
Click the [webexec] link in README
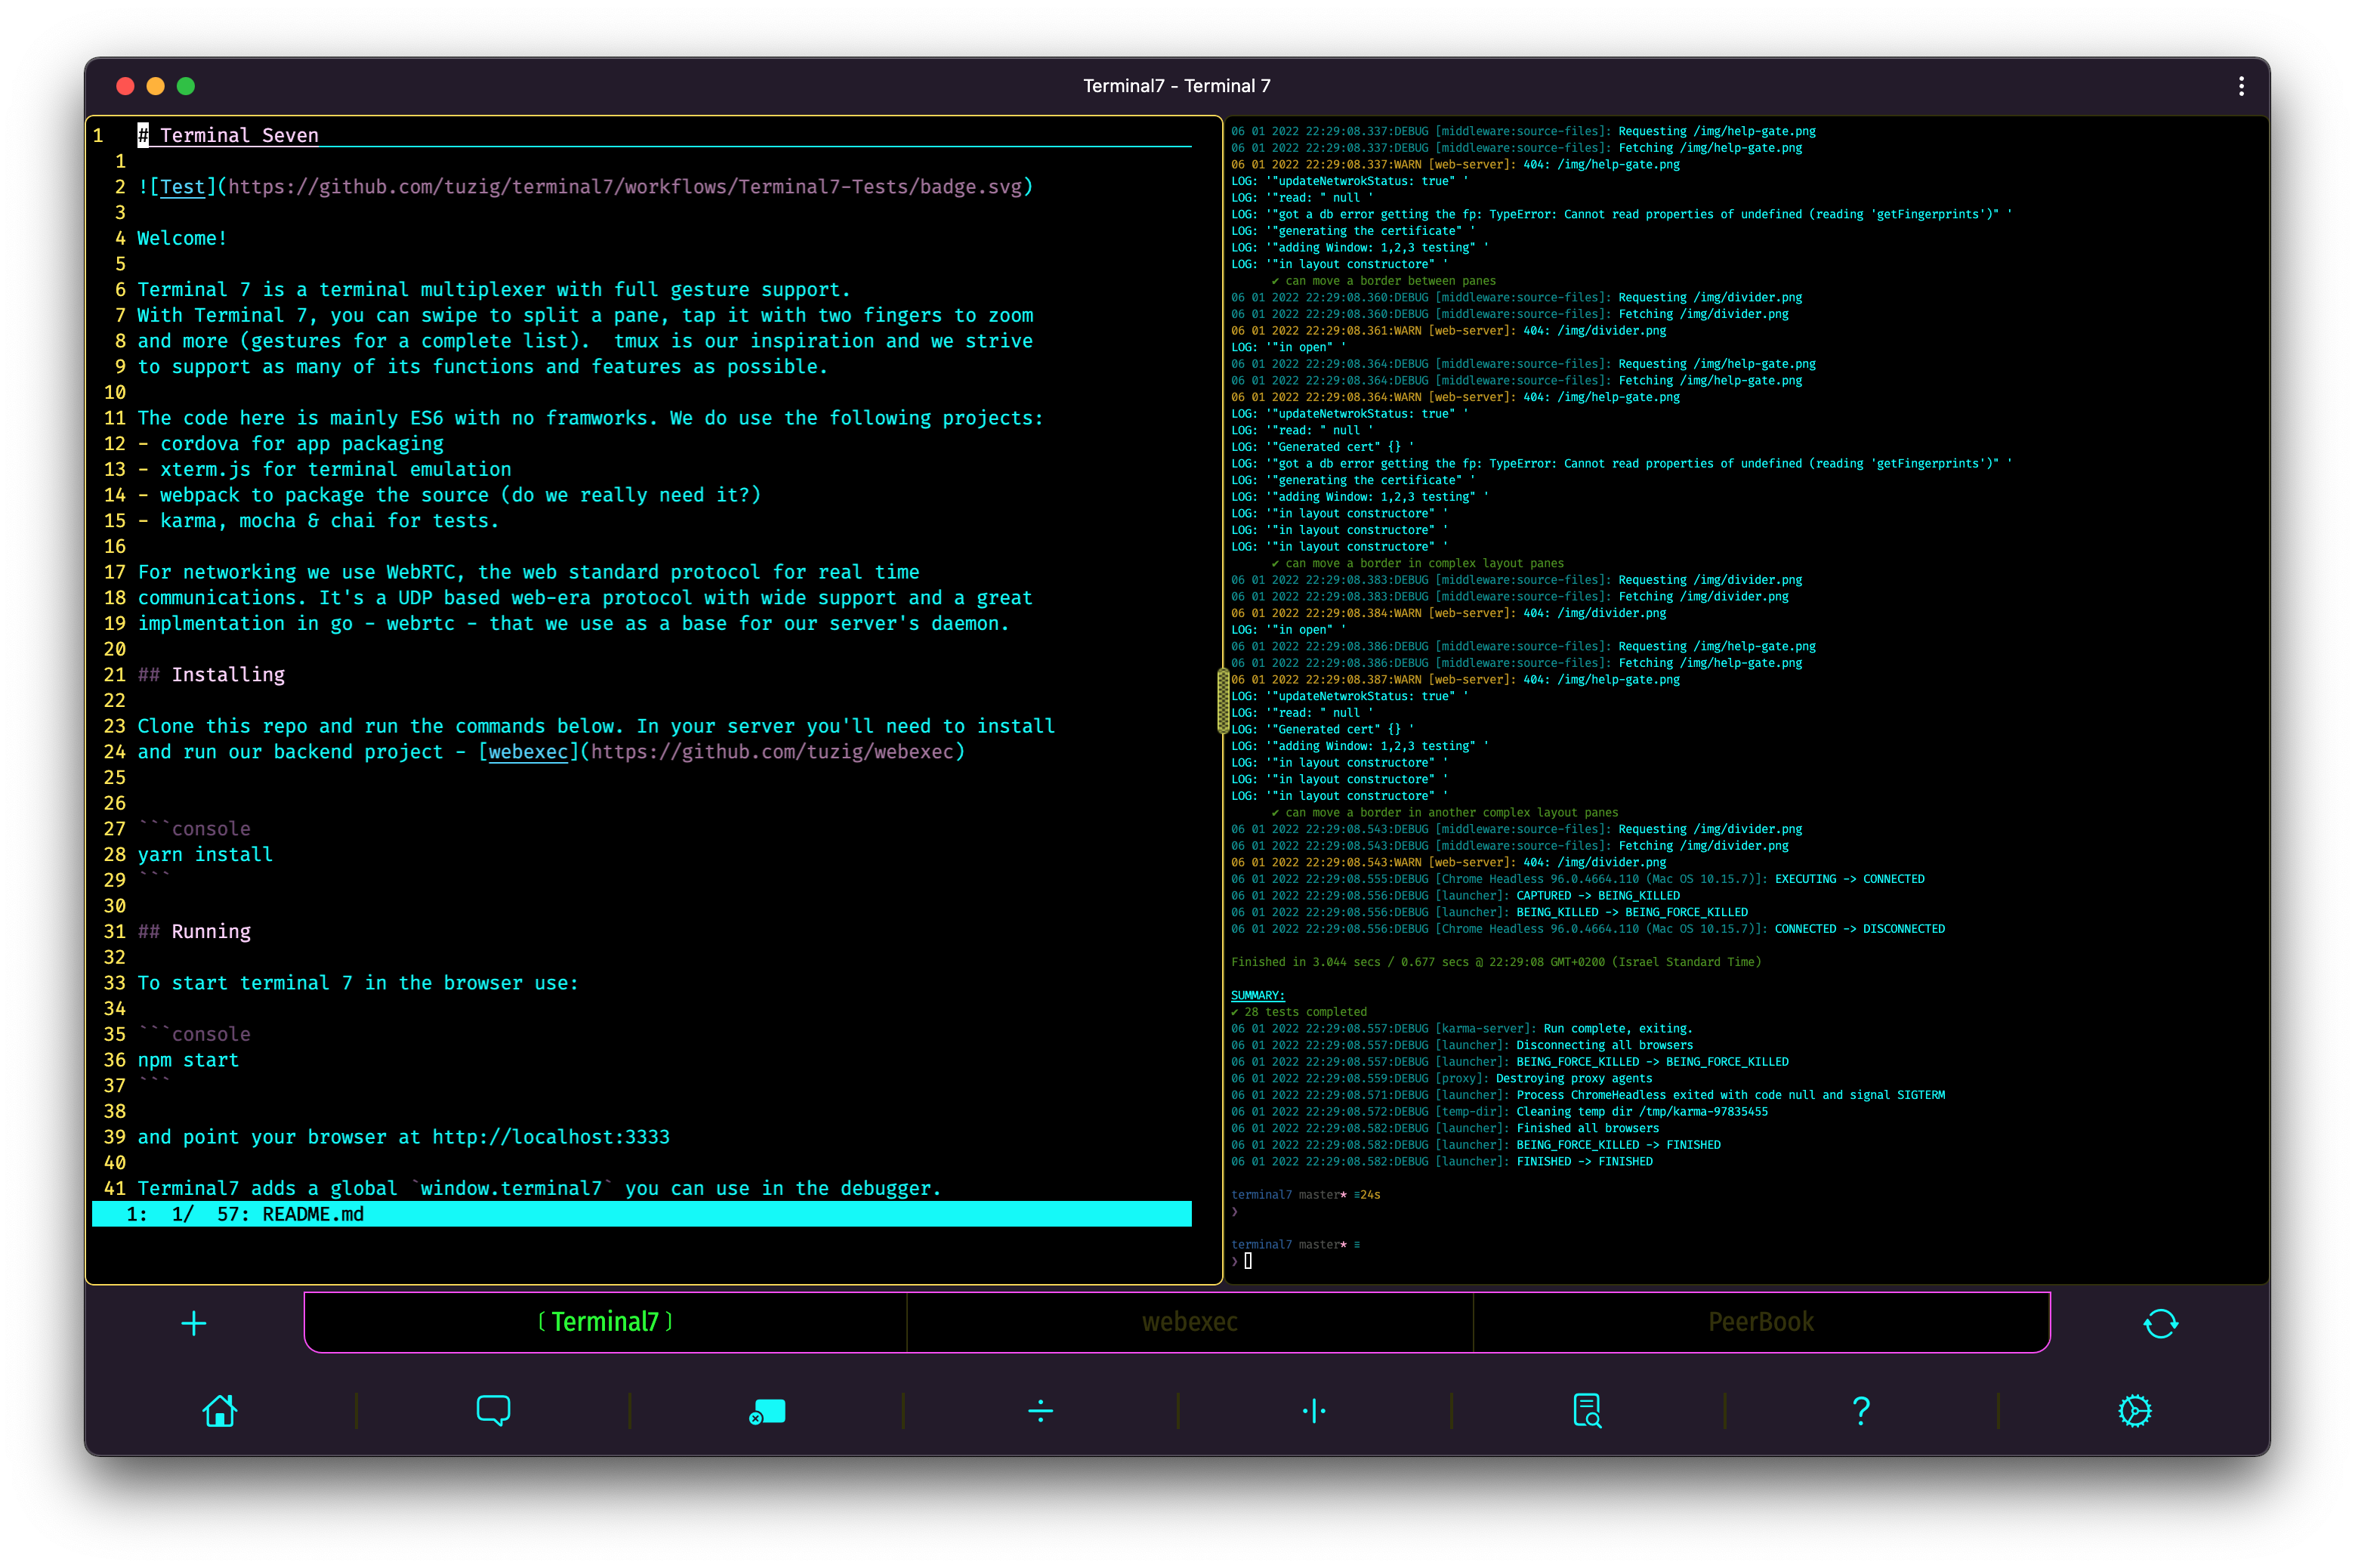click(x=528, y=752)
